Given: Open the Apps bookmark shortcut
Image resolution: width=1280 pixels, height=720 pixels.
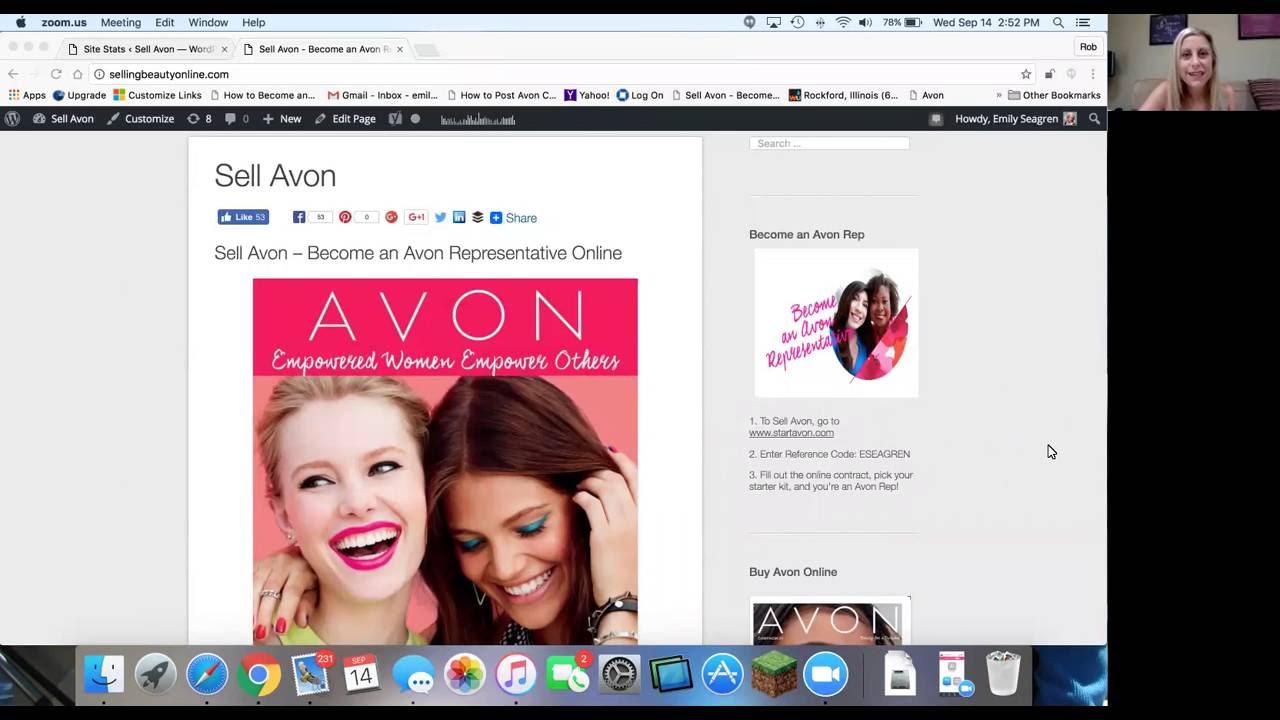Looking at the screenshot, I should tap(27, 95).
